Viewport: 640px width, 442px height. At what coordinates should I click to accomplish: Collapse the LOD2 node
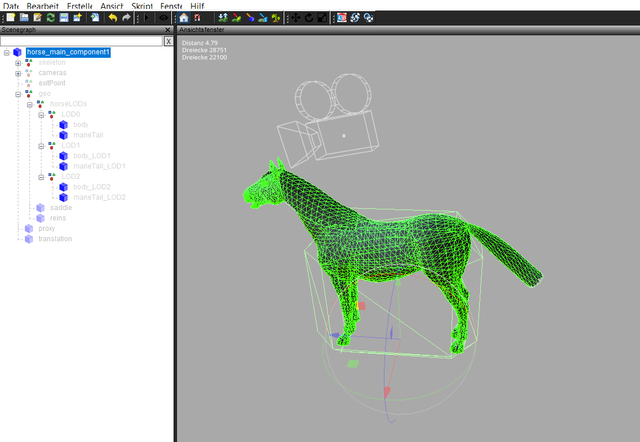pos(41,177)
